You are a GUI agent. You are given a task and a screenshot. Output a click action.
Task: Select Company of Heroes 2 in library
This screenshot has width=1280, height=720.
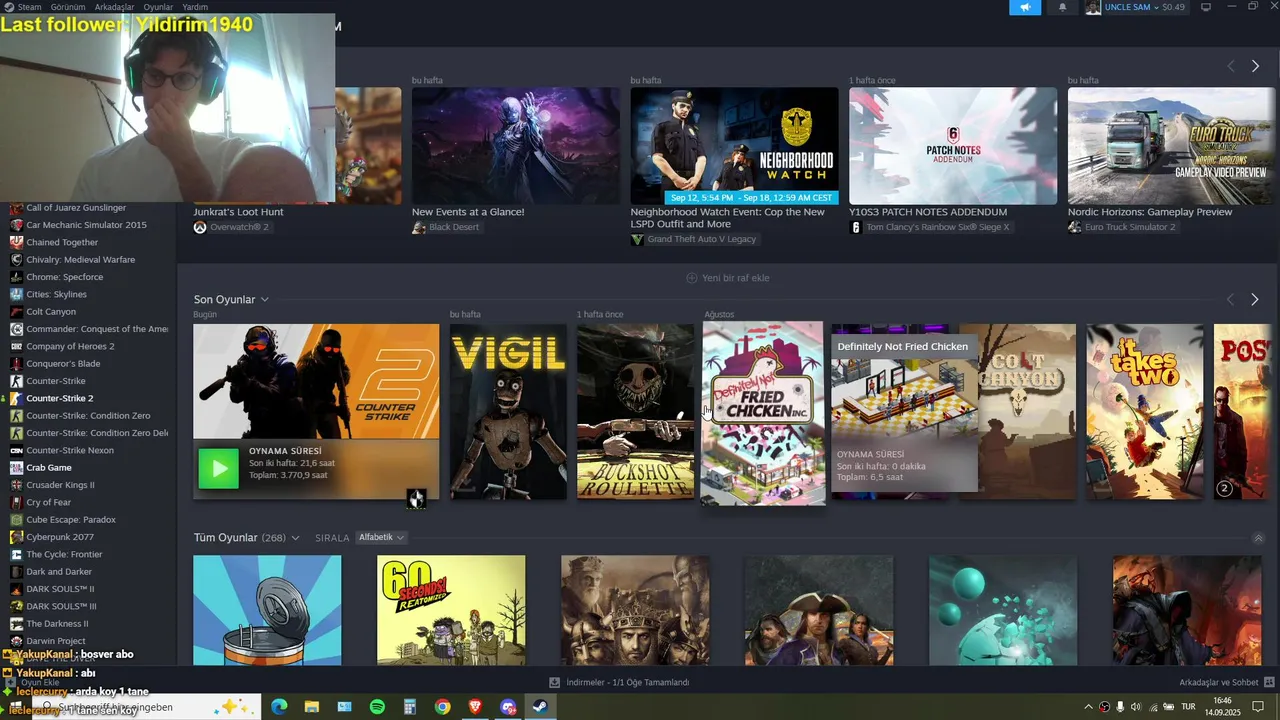tap(70, 346)
